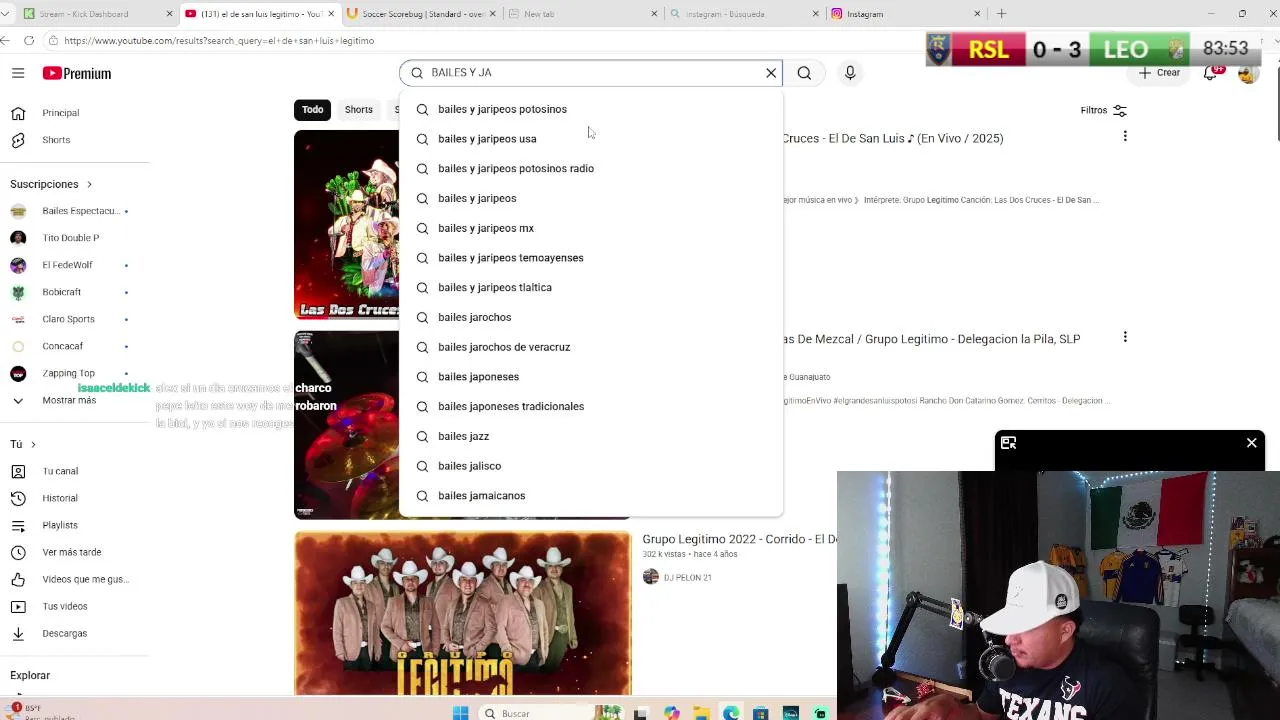Expand the Suscripciones section
Viewport: 1280px width, 720px height.
click(51, 184)
